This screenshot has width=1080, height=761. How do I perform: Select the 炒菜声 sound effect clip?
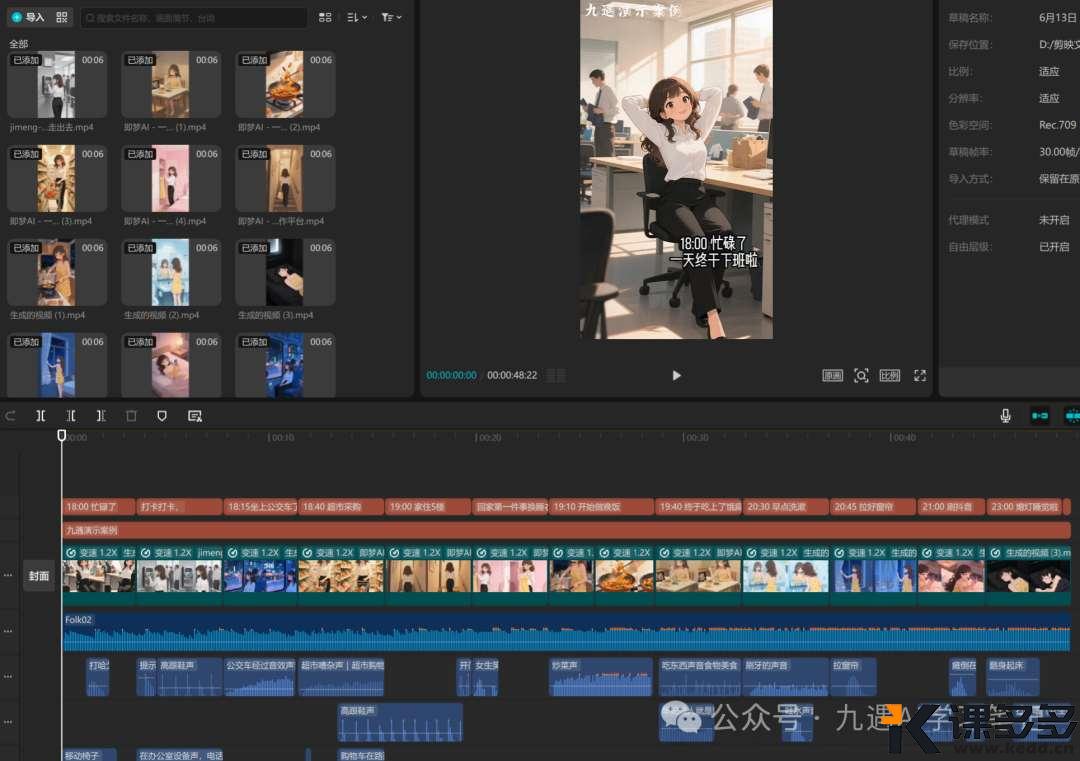pos(601,677)
